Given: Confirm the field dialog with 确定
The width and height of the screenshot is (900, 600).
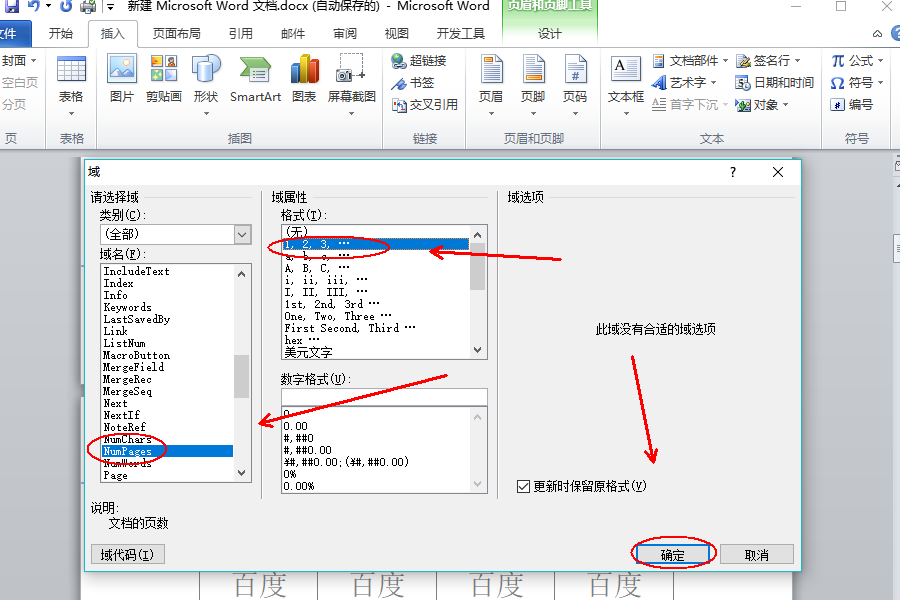Looking at the screenshot, I should (674, 553).
